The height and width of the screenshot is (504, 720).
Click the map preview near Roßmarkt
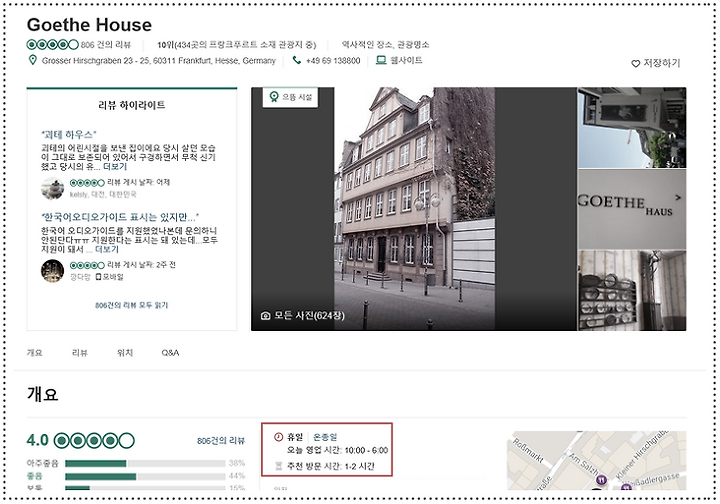pos(596,460)
